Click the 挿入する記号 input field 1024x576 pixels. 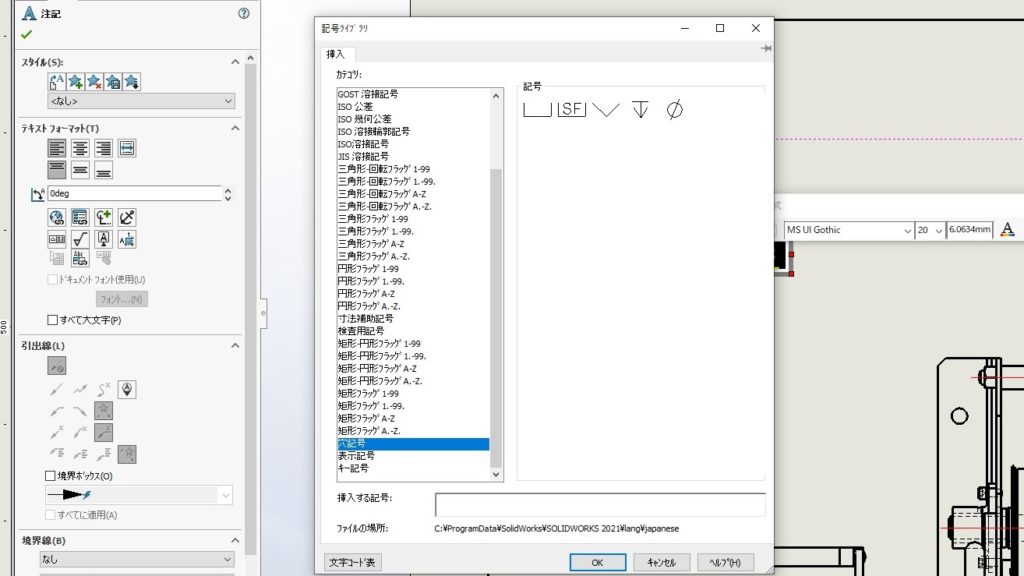pos(600,504)
